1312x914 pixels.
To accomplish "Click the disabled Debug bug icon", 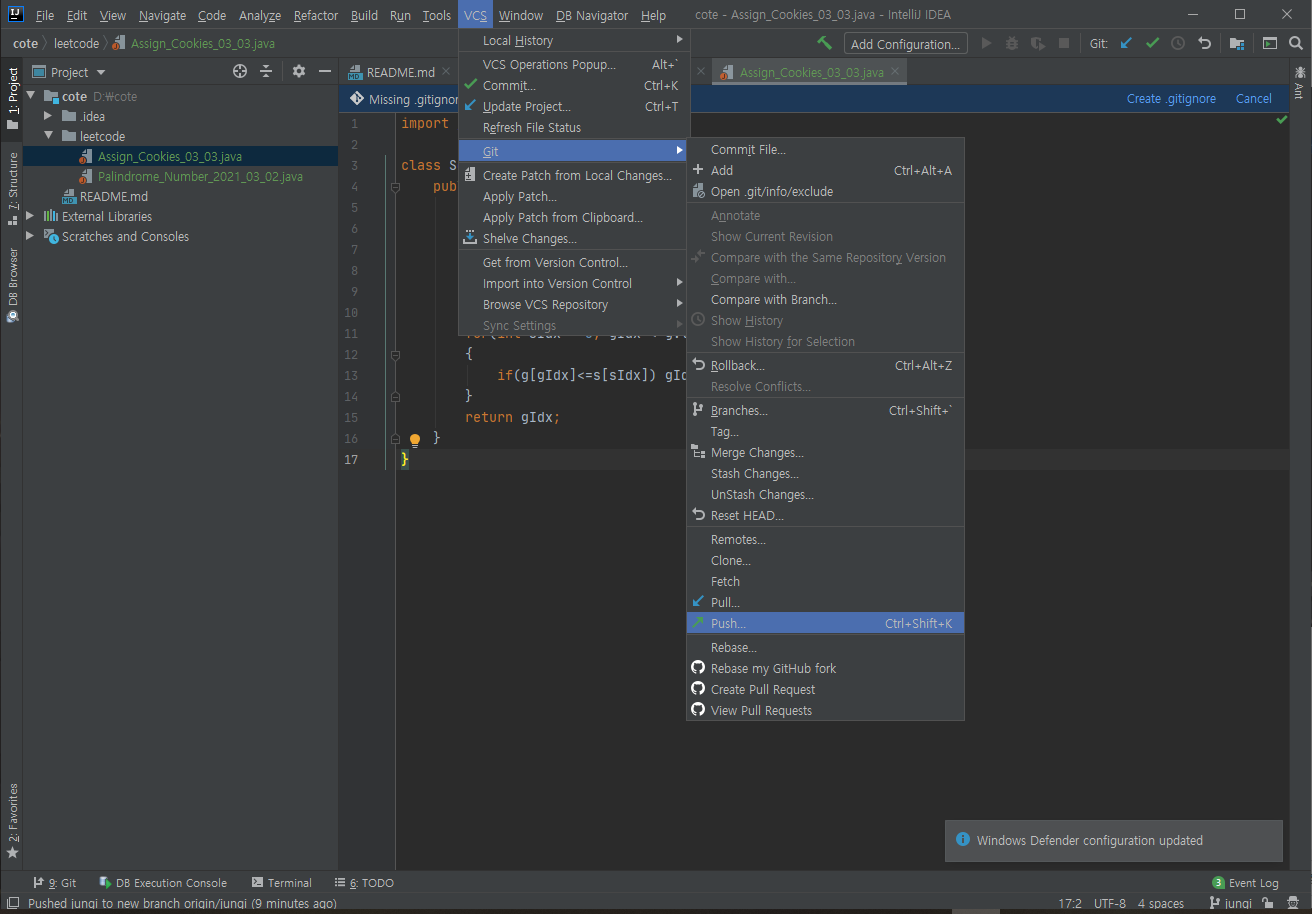I will coord(1012,43).
